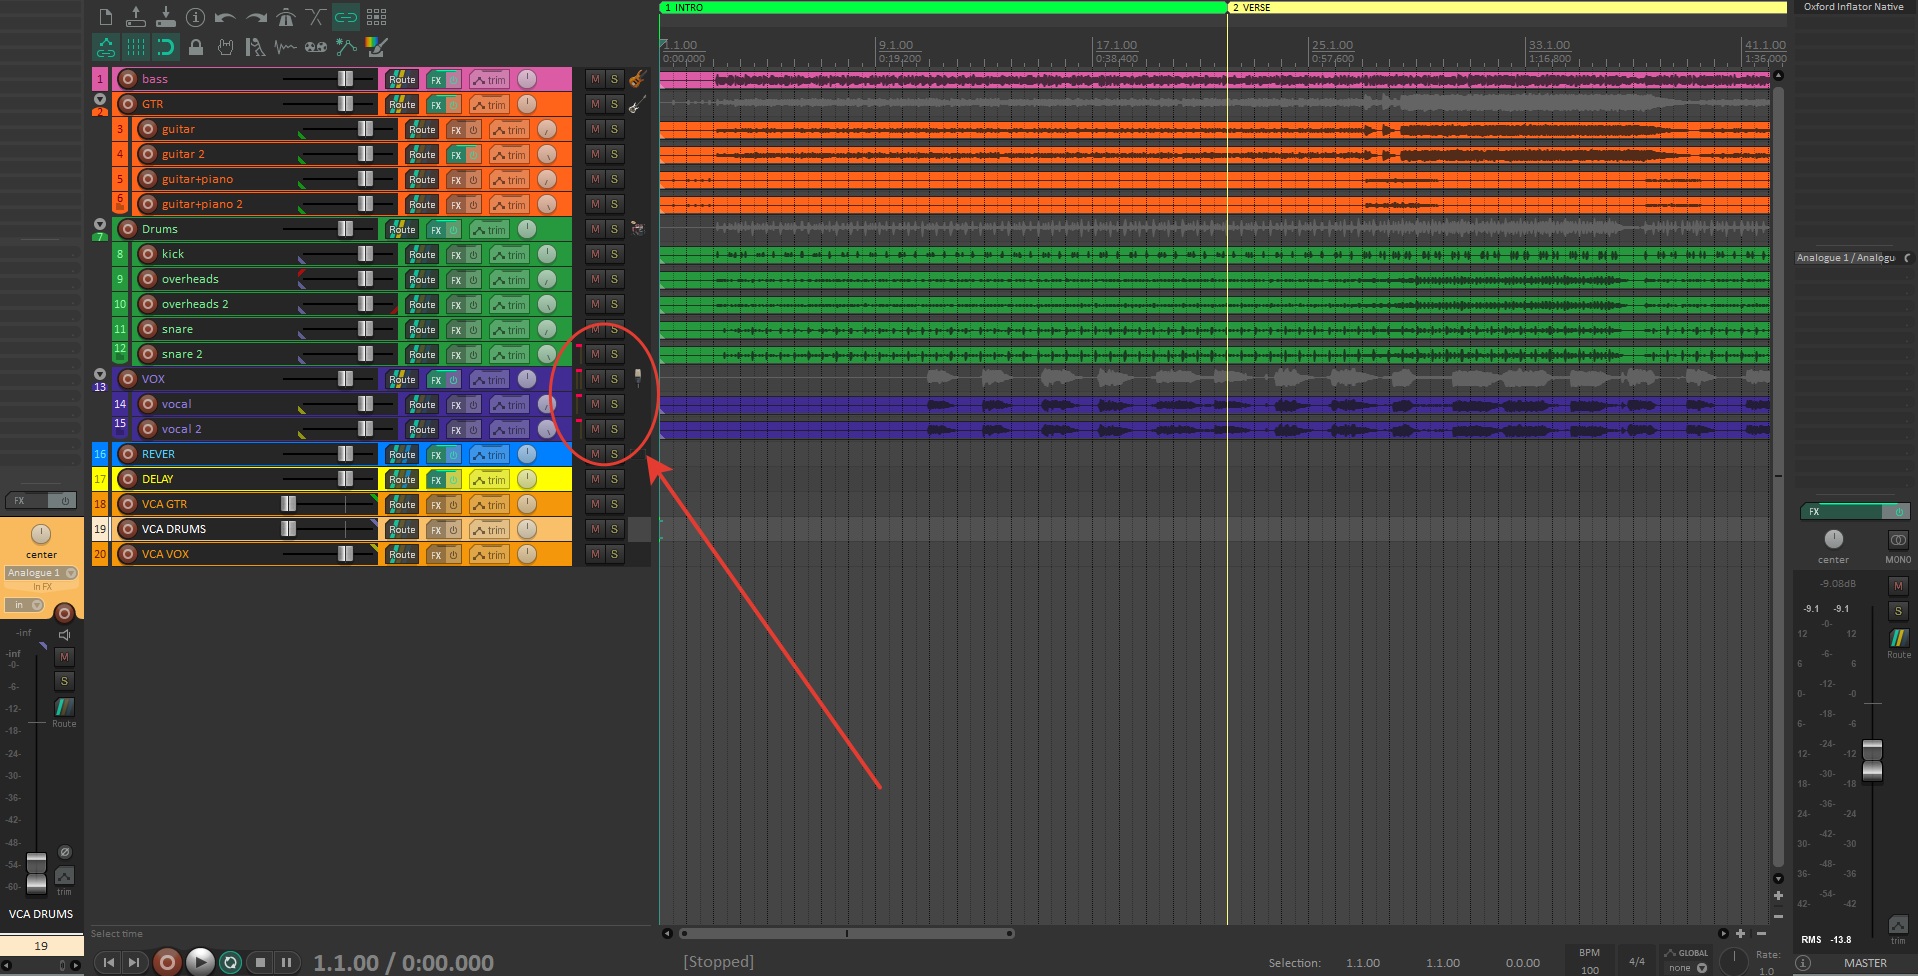This screenshot has height=976, width=1918.
Task: Open Analogue 1 input dropdown on mixer strip
Action: (41, 573)
